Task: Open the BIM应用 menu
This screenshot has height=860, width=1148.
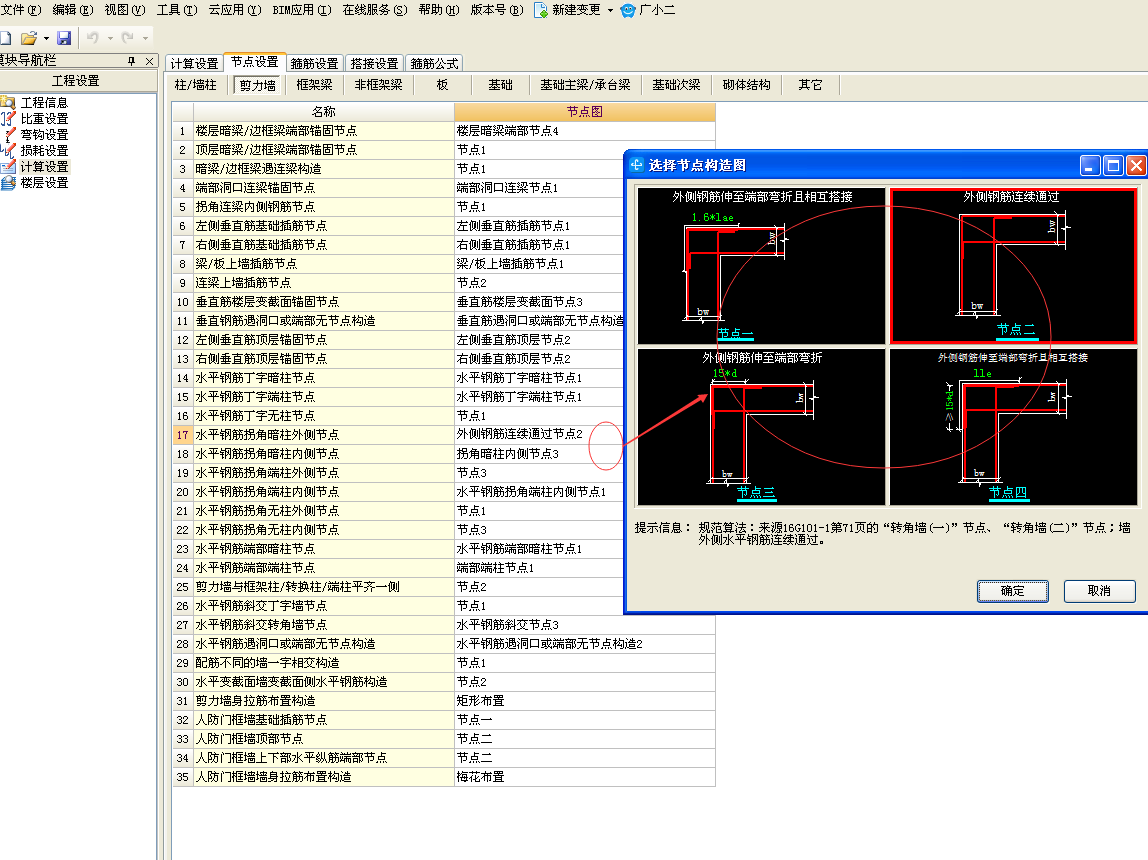Action: [302, 10]
